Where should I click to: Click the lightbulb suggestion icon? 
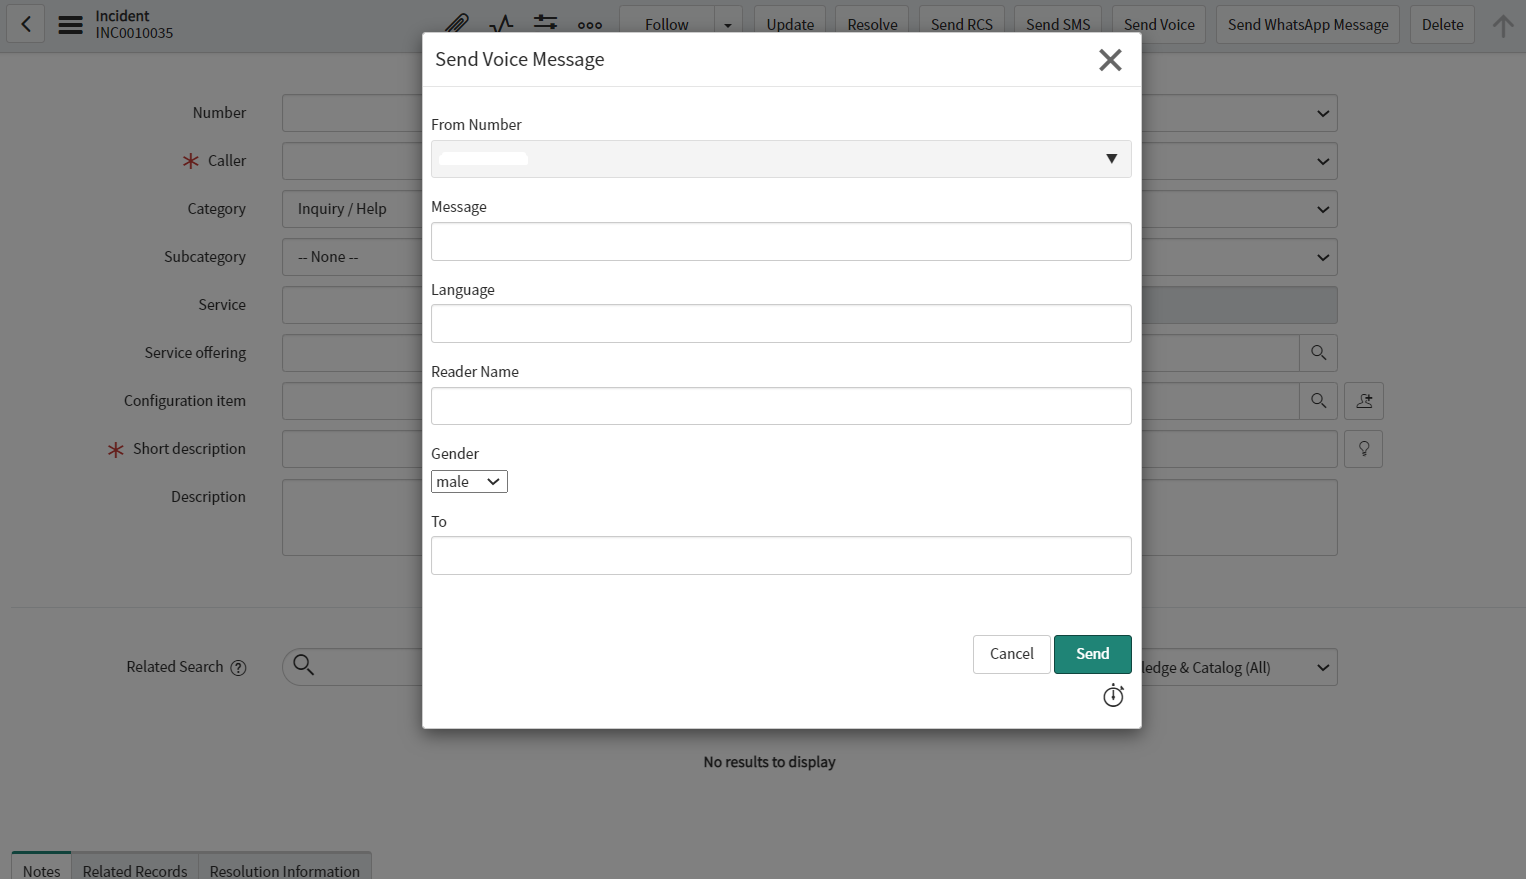[1364, 449]
